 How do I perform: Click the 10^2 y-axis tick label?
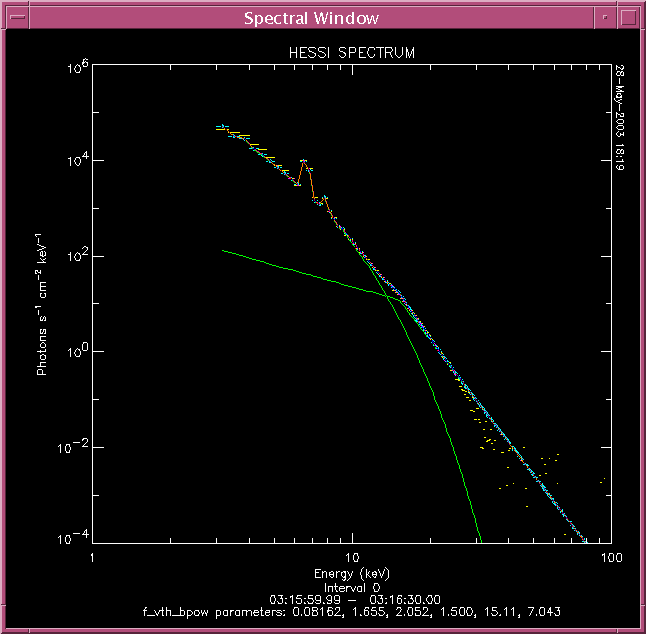click(77, 256)
